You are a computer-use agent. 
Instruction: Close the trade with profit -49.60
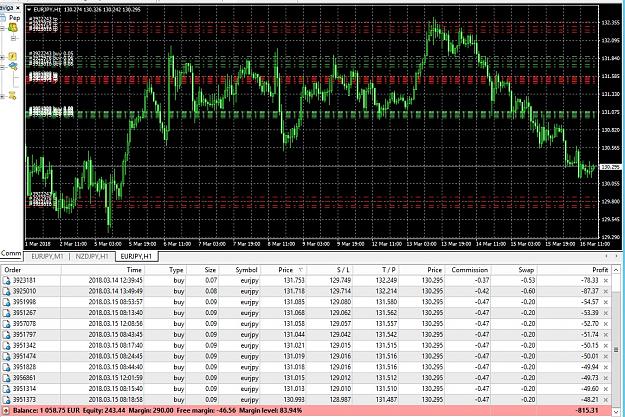605,389
